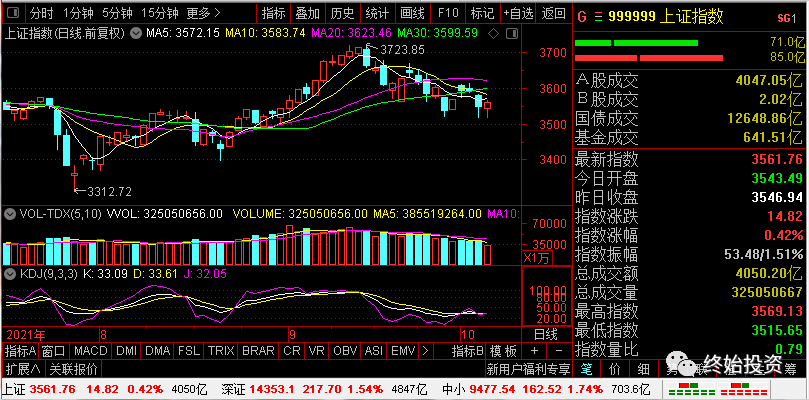Viewport: 809px width, 400px height.
Task: Select 窗口 tab
Action: [54, 351]
